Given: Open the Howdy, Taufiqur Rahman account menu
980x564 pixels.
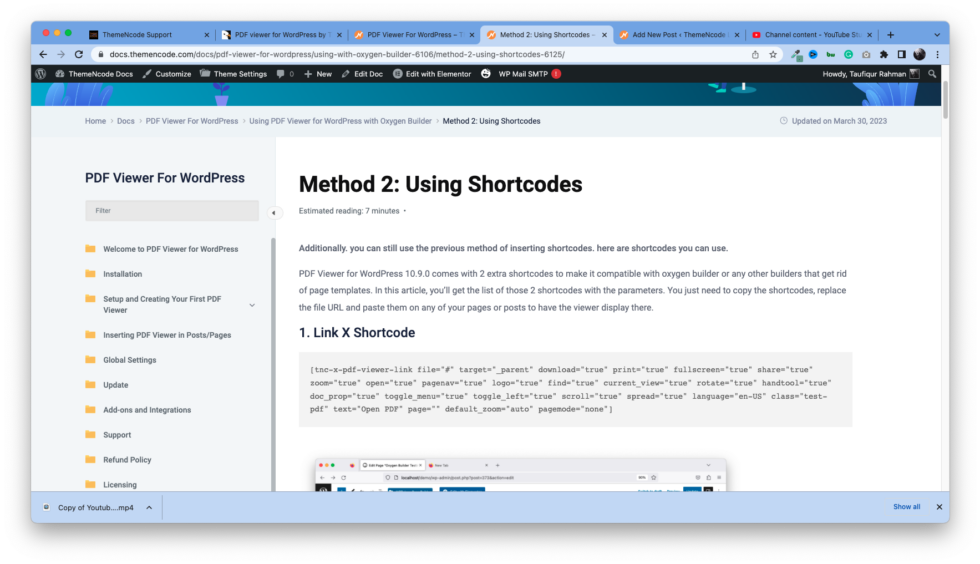Looking at the screenshot, I should pos(871,74).
